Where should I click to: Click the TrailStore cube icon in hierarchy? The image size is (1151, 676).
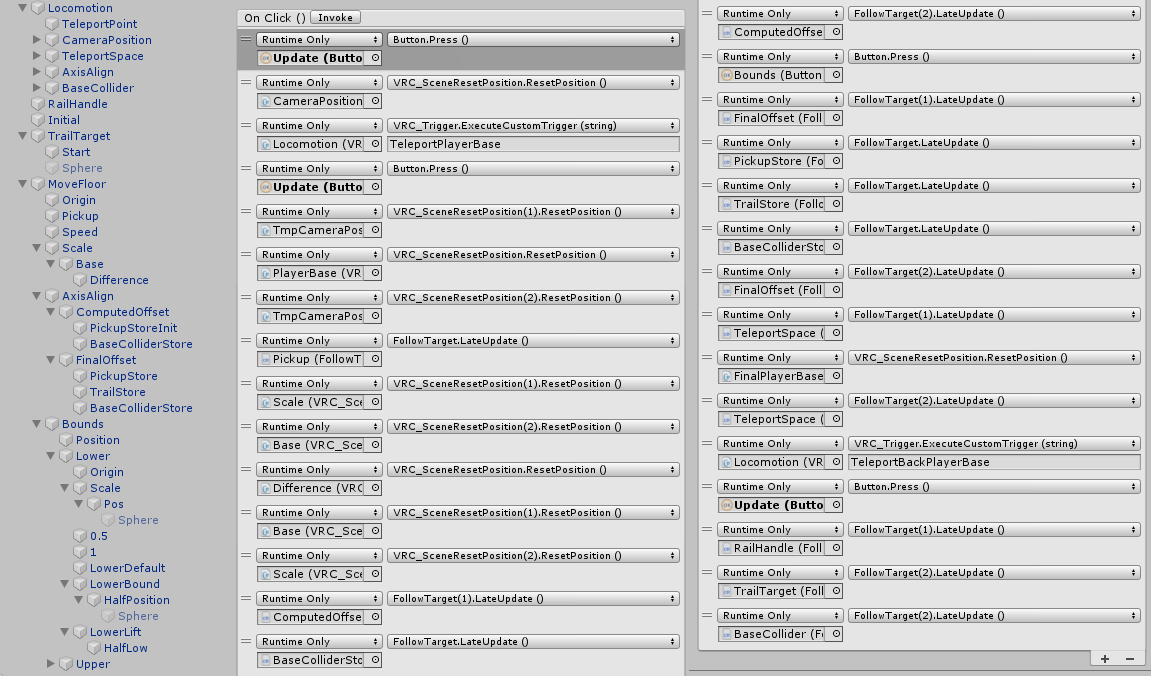[79, 392]
